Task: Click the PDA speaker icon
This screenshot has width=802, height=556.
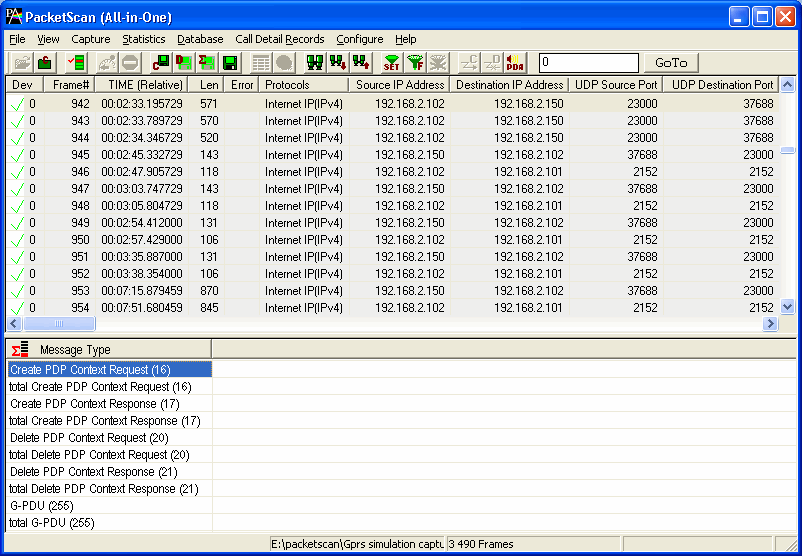Action: pos(515,63)
